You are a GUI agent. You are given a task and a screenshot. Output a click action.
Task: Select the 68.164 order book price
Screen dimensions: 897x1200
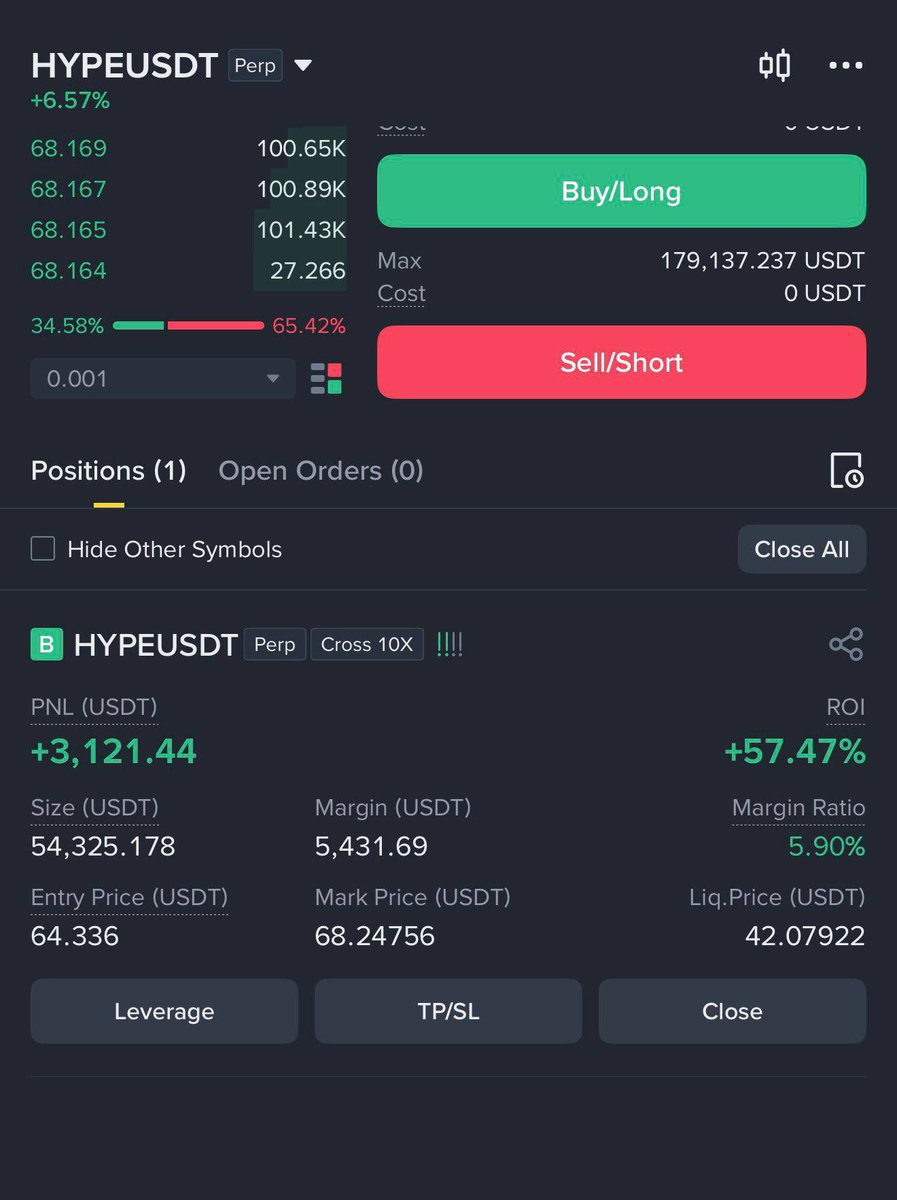pos(69,271)
